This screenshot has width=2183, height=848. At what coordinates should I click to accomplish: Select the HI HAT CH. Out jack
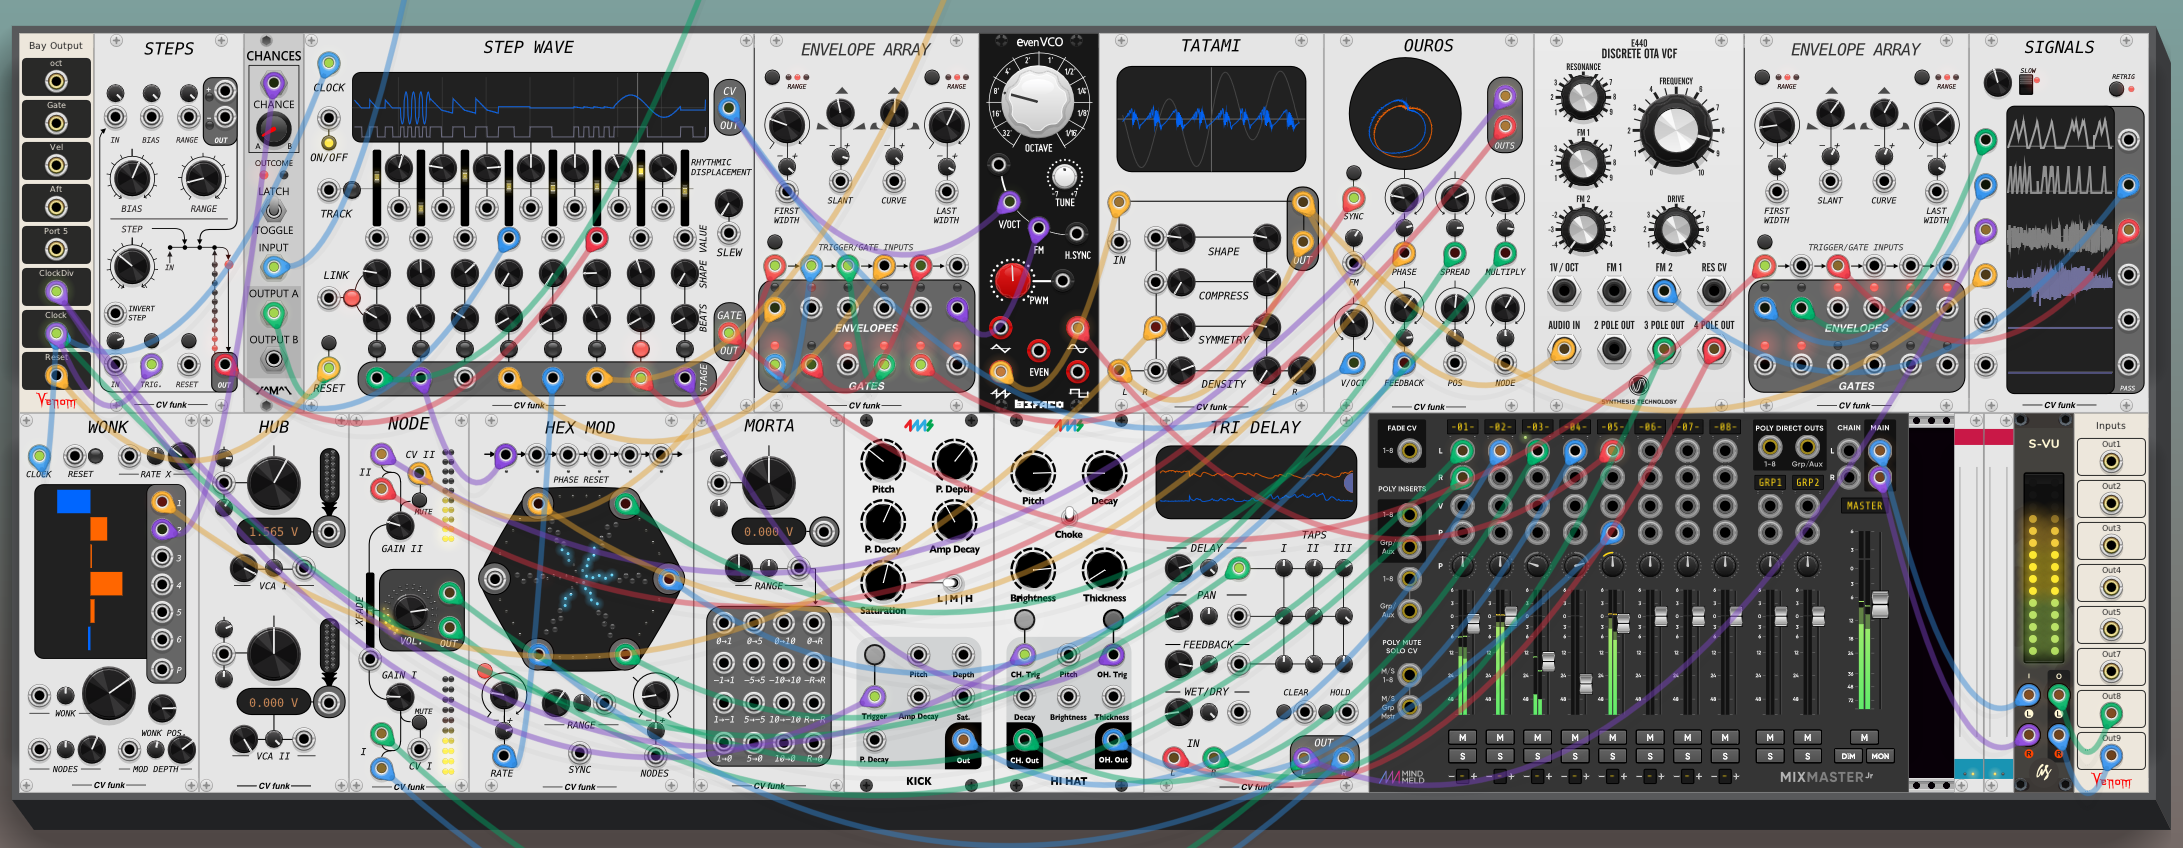[1024, 740]
